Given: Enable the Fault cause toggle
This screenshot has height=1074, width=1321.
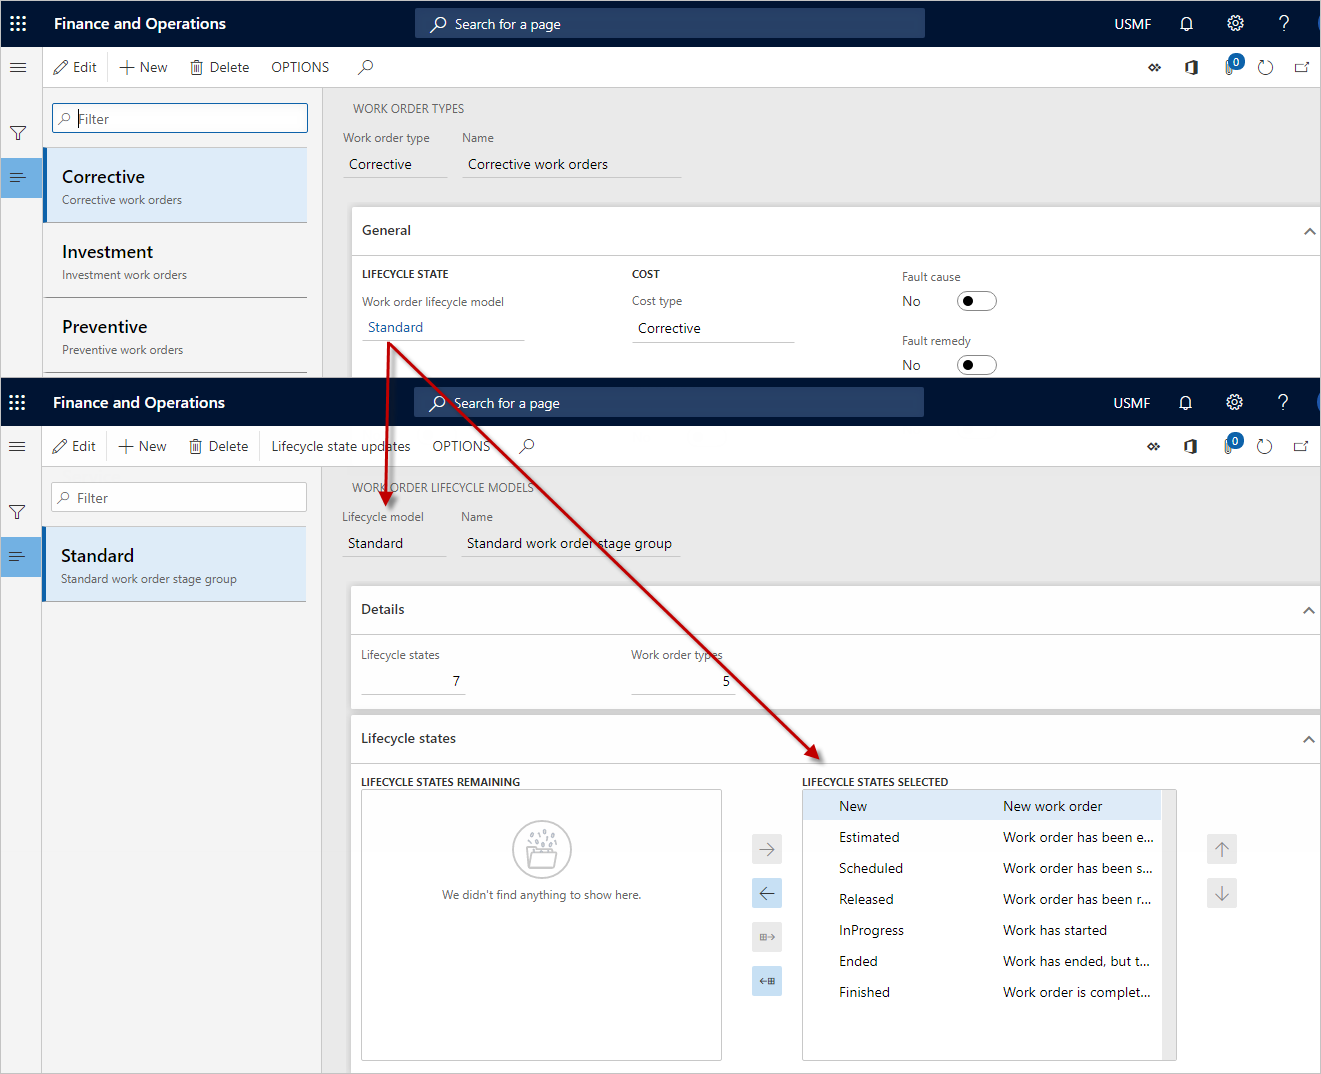Looking at the screenshot, I should (976, 300).
